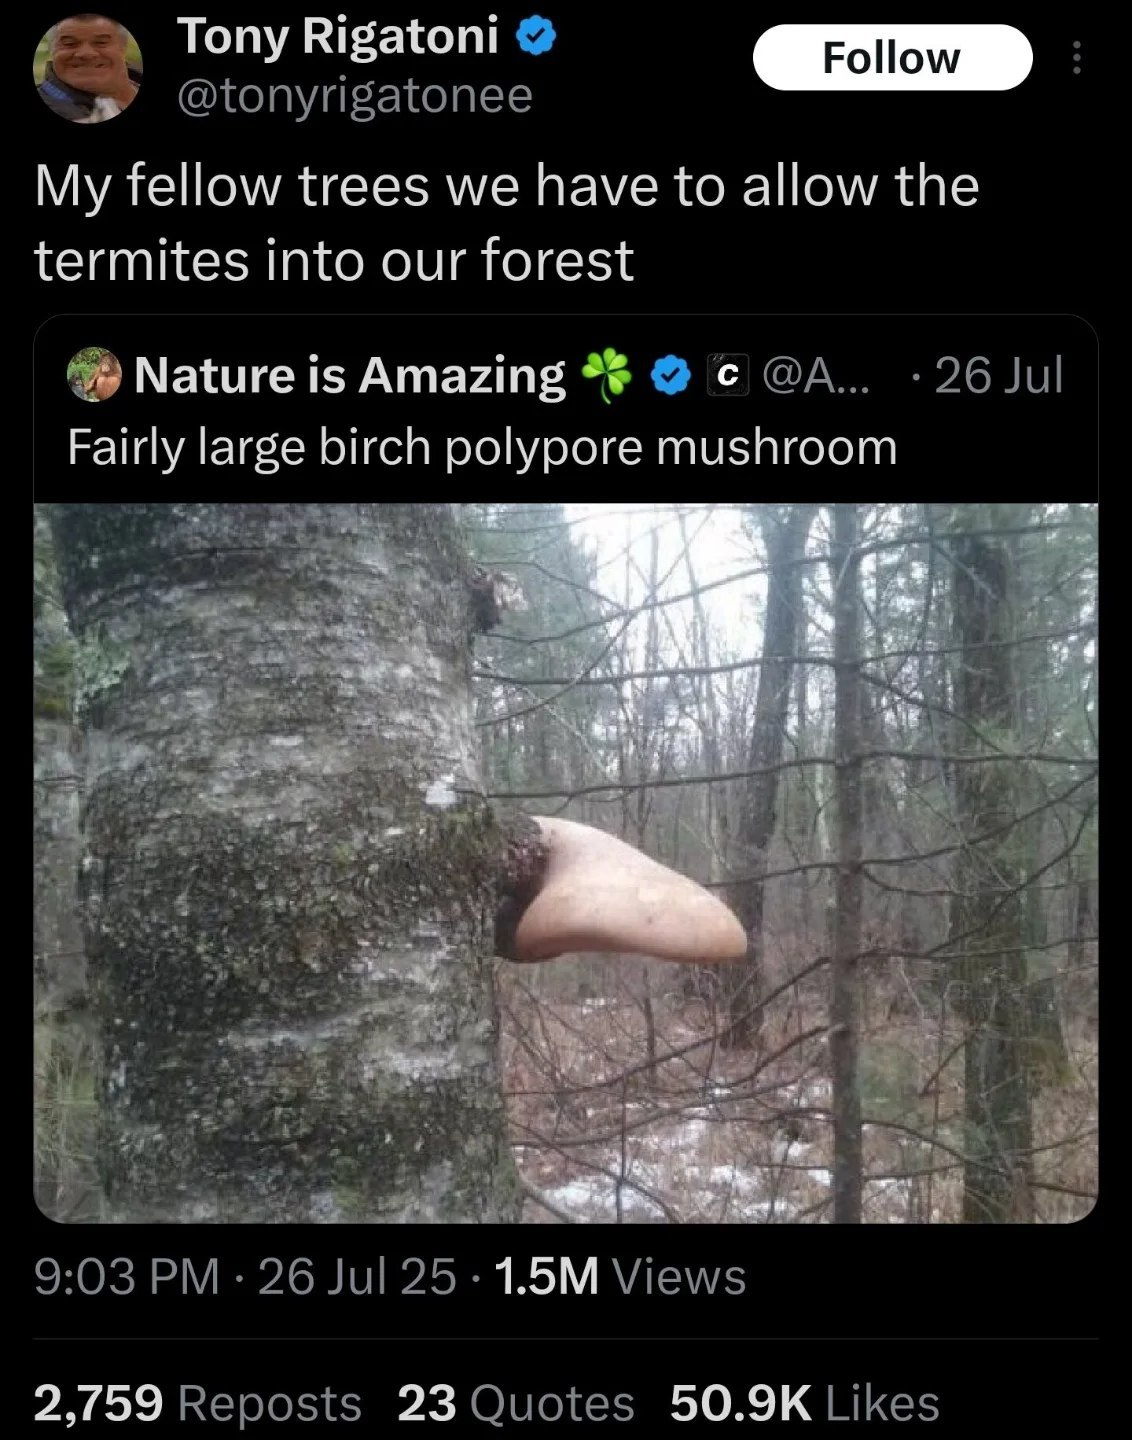Click the Nature is Amazing avatar
Screen dimensions: 1132x1440
(94, 375)
